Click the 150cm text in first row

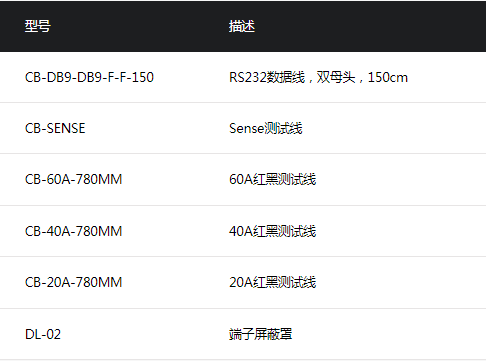(x=388, y=77)
